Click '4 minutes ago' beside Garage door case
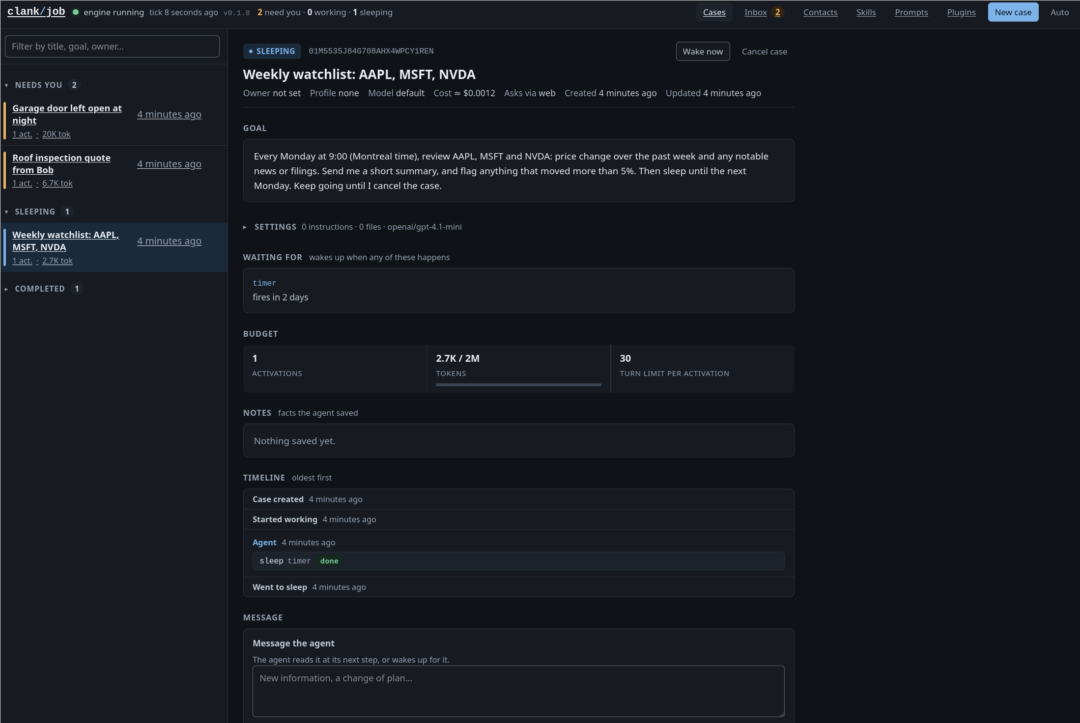The width and height of the screenshot is (1080, 723). coord(169,114)
